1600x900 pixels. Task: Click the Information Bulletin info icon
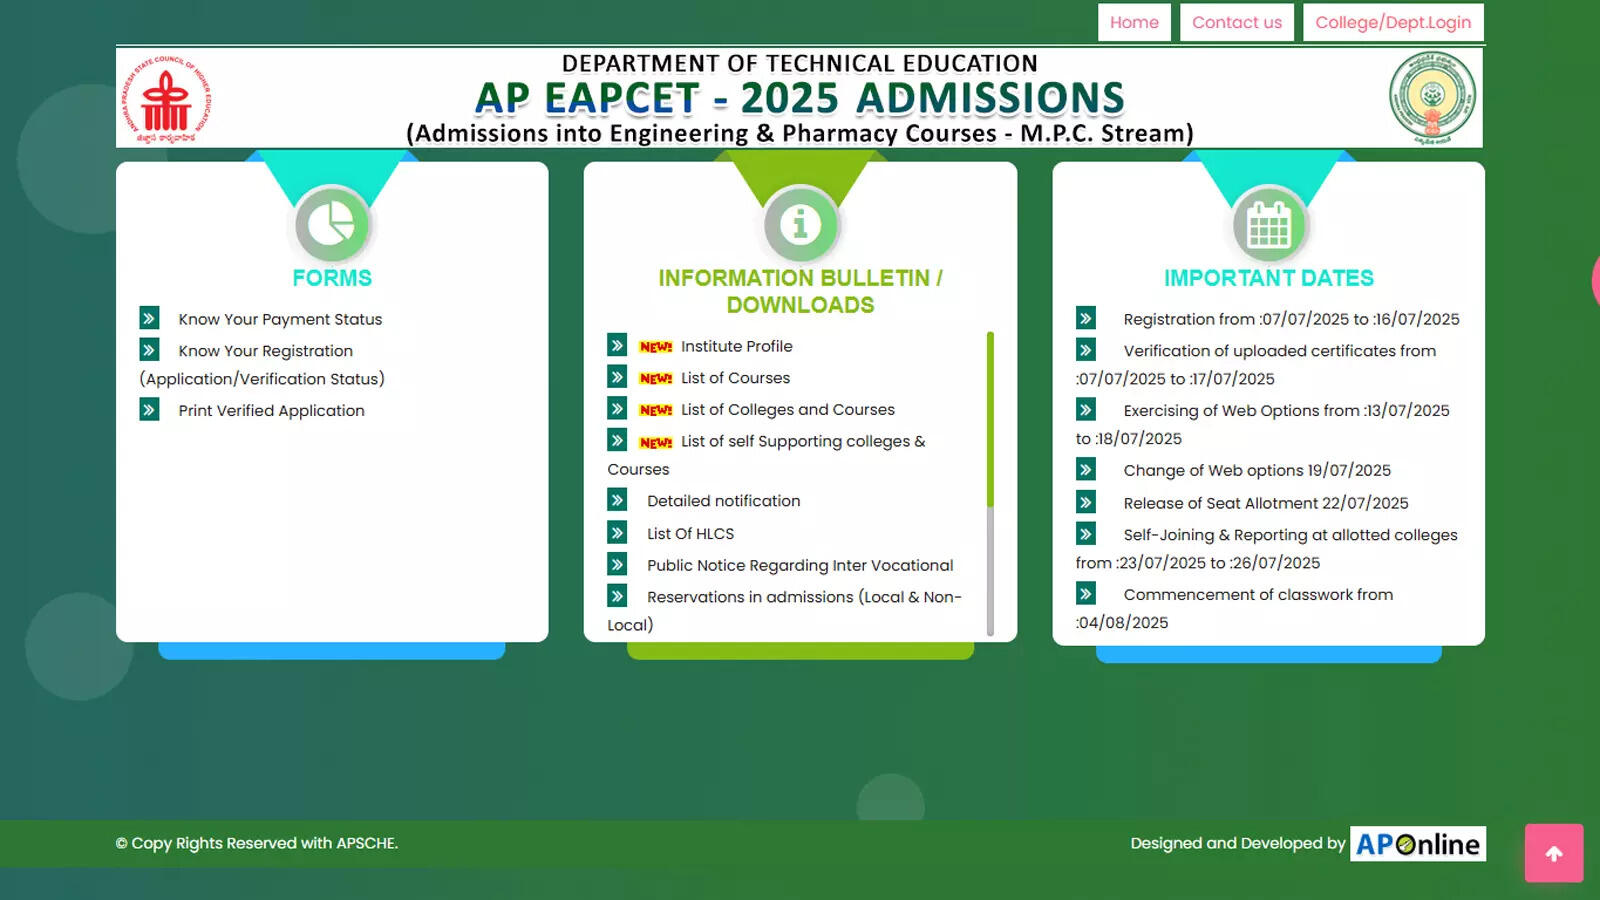click(x=800, y=224)
